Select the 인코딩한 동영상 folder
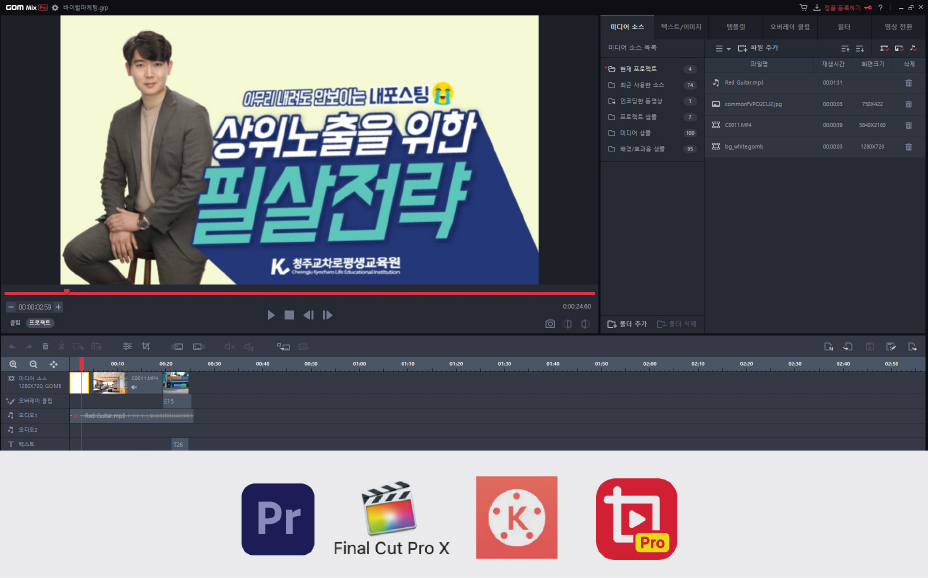The image size is (928, 578). point(651,101)
